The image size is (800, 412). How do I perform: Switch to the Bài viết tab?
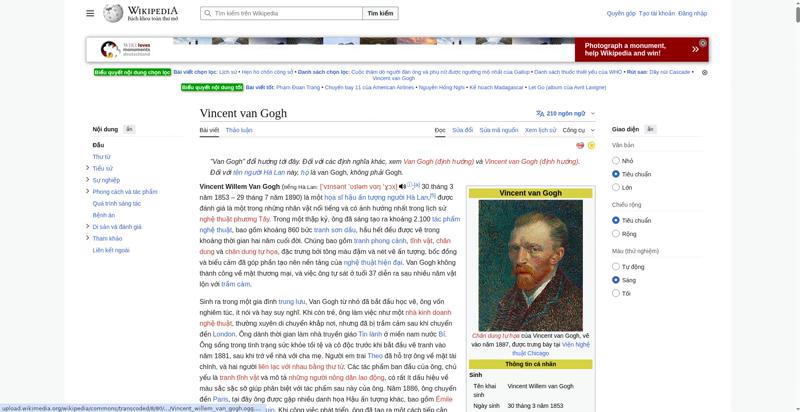(209, 130)
